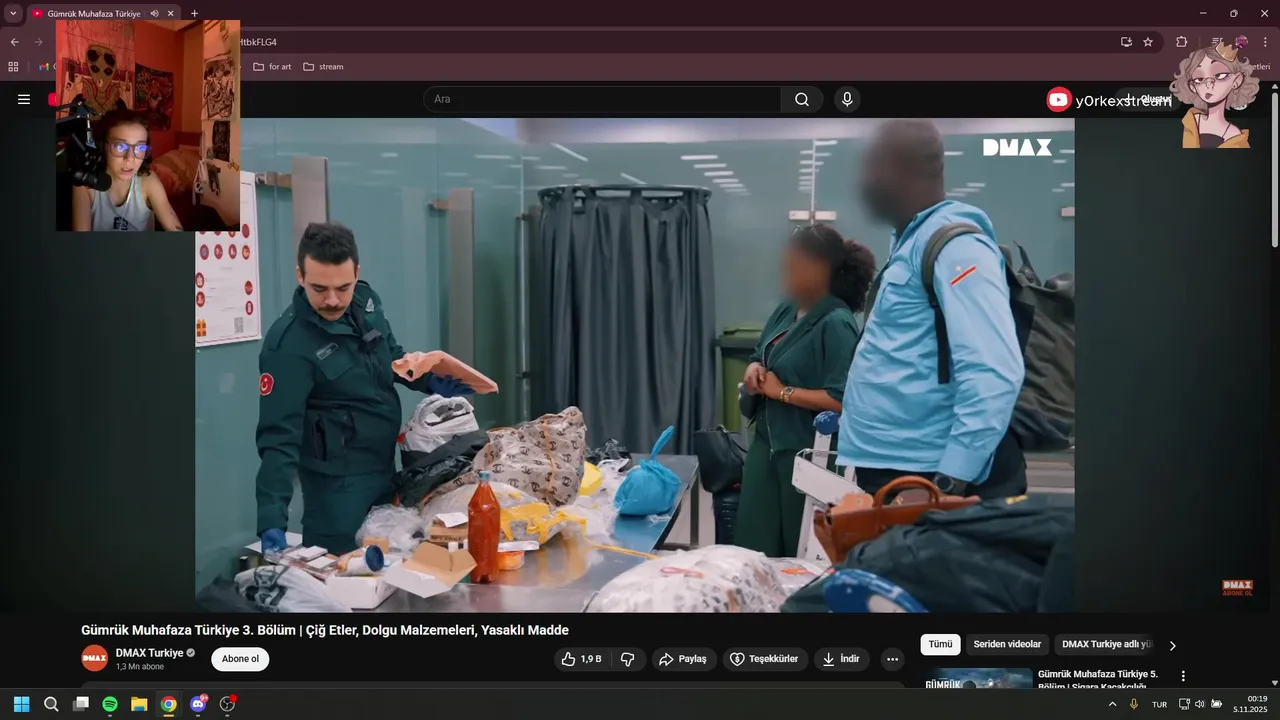Viewport: 1280px width, 720px height.
Task: Open the Windows Start menu
Action: pyautogui.click(x=22, y=704)
